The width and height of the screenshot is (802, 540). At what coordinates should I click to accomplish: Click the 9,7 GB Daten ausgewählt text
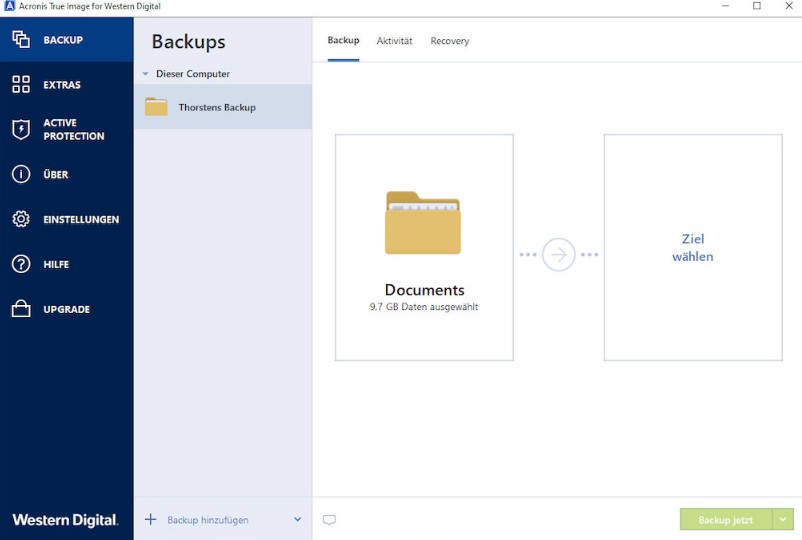(x=424, y=307)
